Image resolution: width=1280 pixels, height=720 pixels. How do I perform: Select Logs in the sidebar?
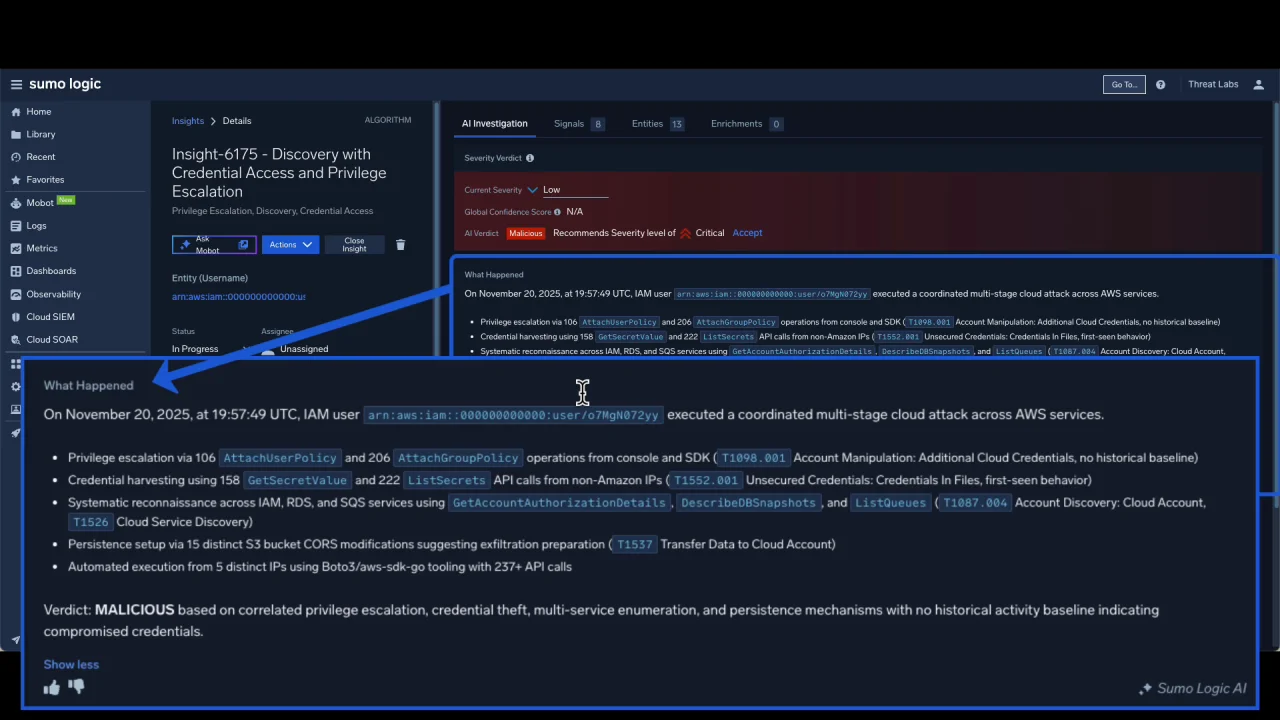pos(36,225)
